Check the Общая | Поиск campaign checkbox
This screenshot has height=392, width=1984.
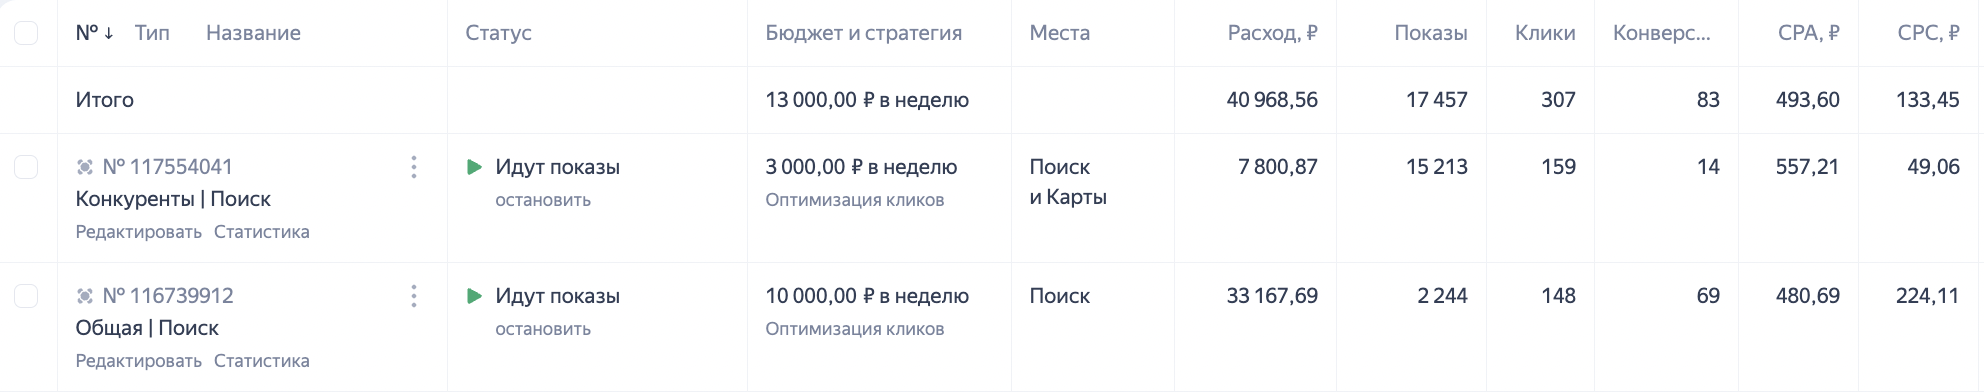pyautogui.click(x=26, y=296)
